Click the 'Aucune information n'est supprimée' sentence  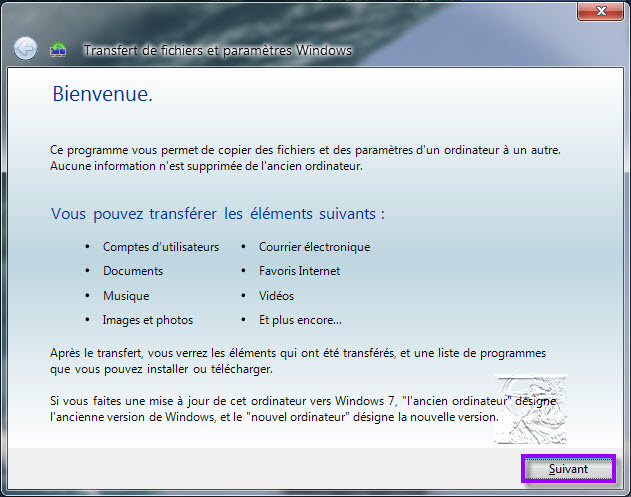point(205,166)
